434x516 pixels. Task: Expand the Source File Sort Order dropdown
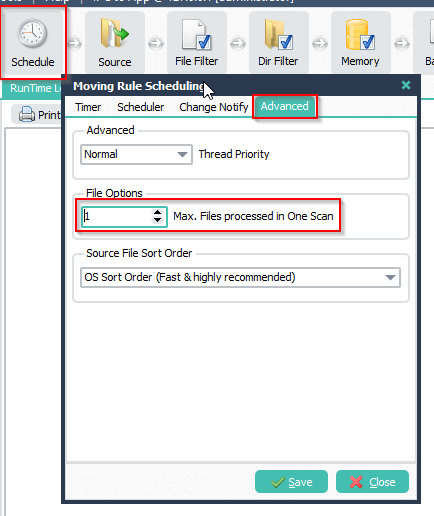click(x=390, y=277)
